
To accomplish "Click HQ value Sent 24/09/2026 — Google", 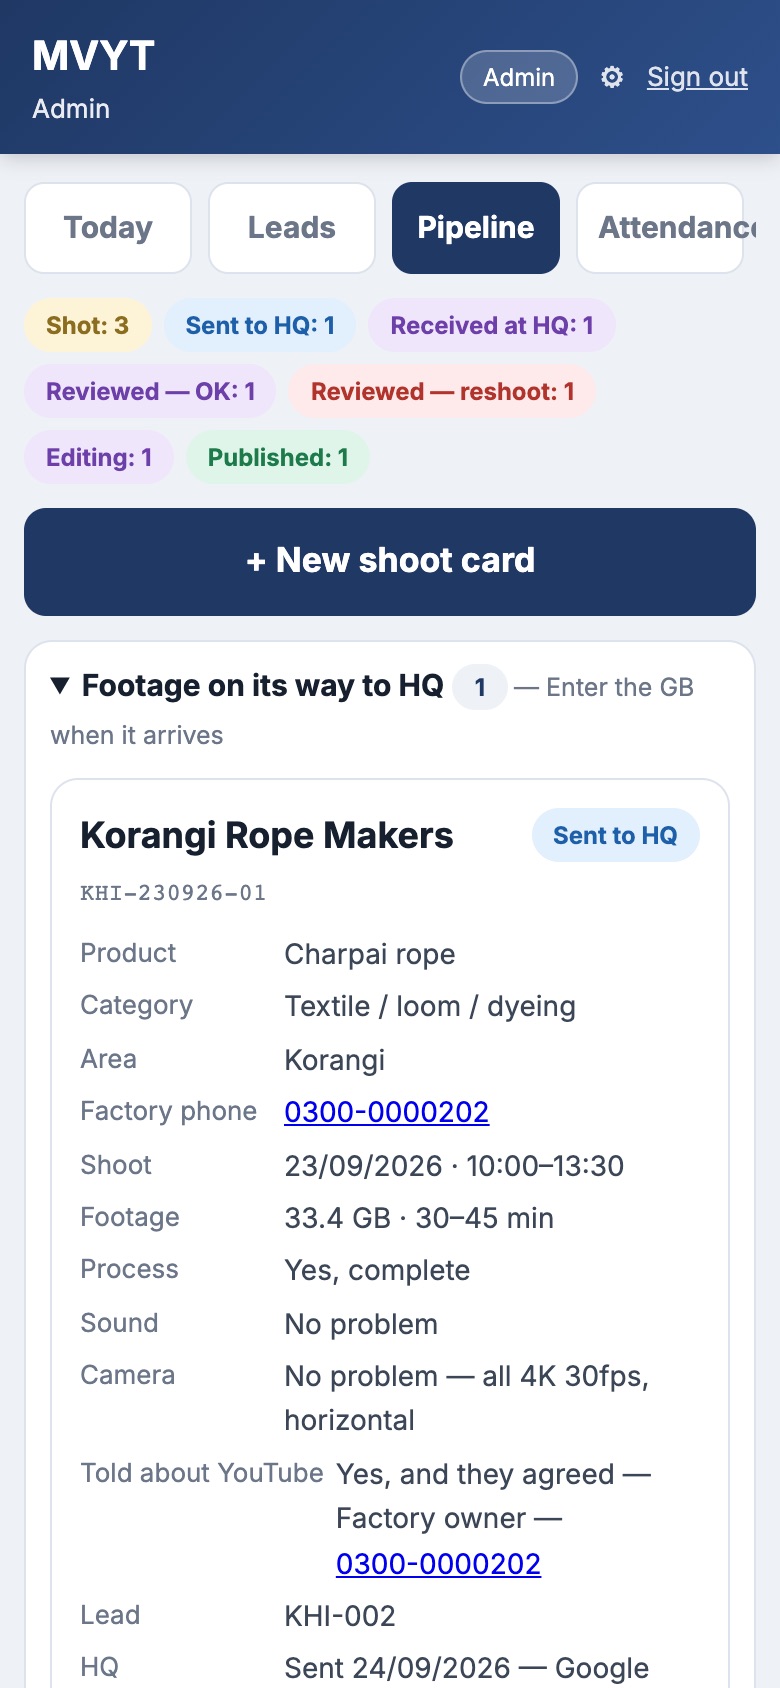I will tap(467, 1668).
